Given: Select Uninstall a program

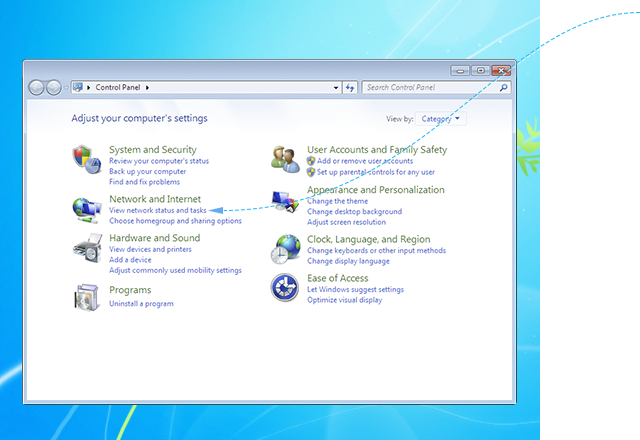Looking at the screenshot, I should coord(141,304).
